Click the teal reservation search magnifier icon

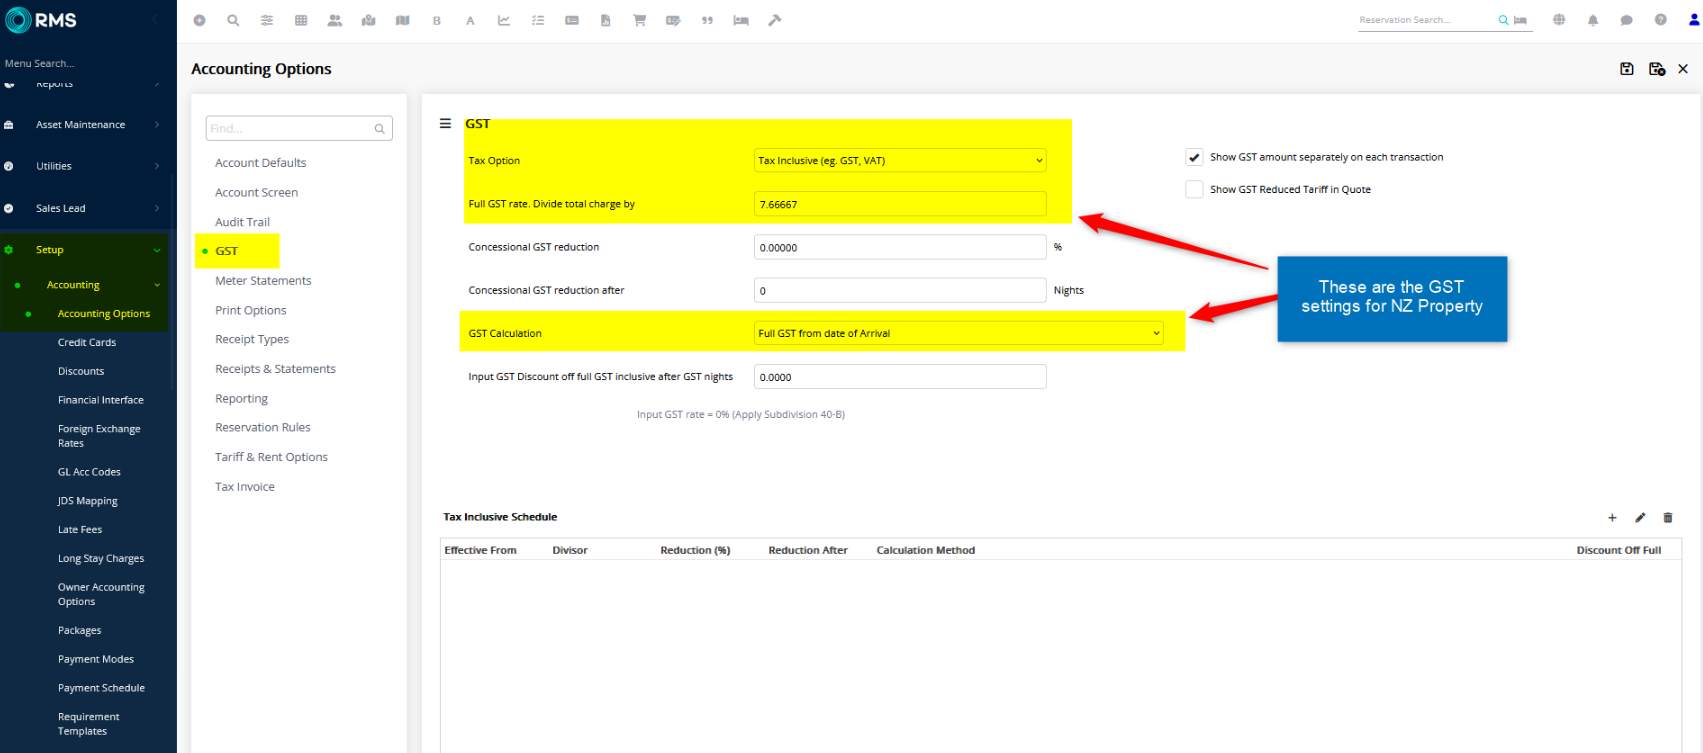point(1503,20)
